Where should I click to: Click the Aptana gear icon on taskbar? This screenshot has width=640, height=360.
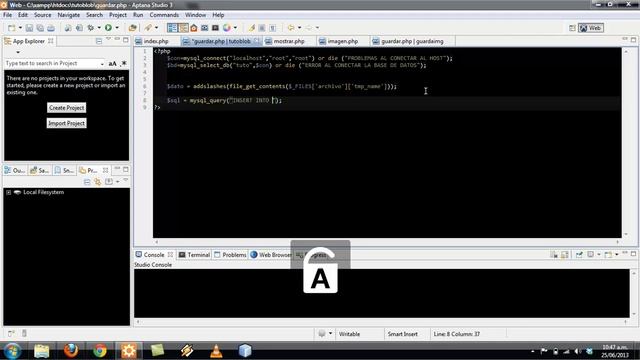[129, 351]
